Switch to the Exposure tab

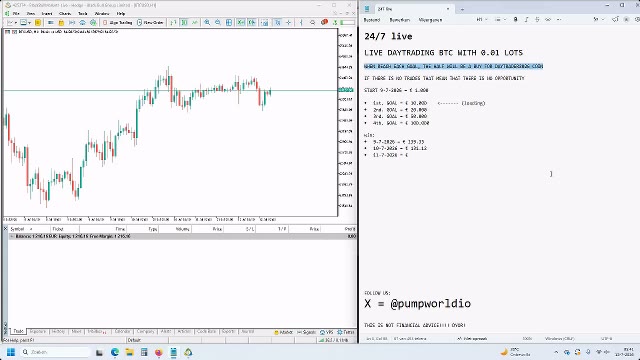(x=38, y=331)
